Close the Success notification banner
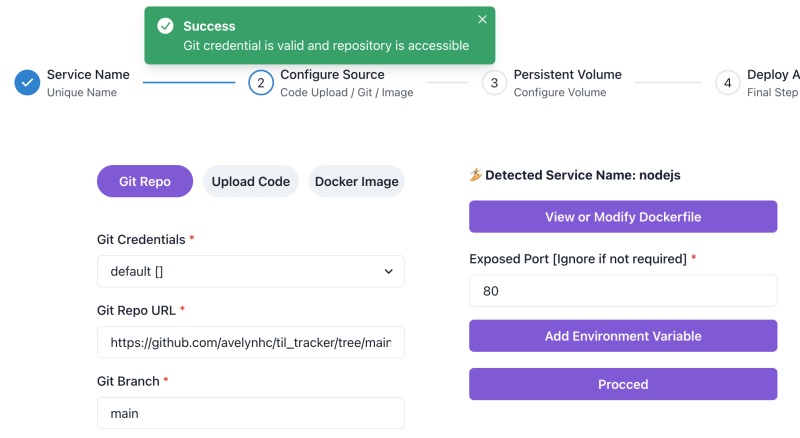Viewport: 800px width, 438px height. point(482,19)
